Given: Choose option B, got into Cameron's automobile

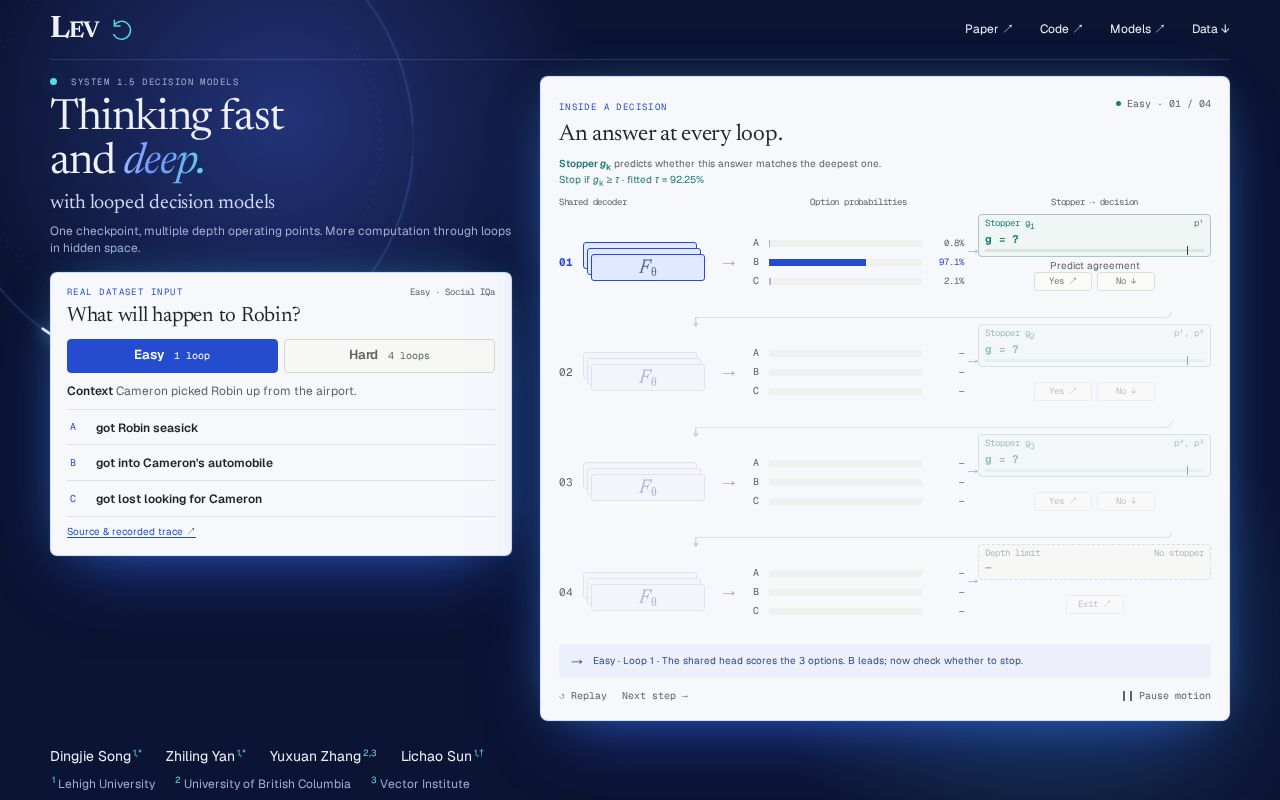Looking at the screenshot, I should pos(281,463).
